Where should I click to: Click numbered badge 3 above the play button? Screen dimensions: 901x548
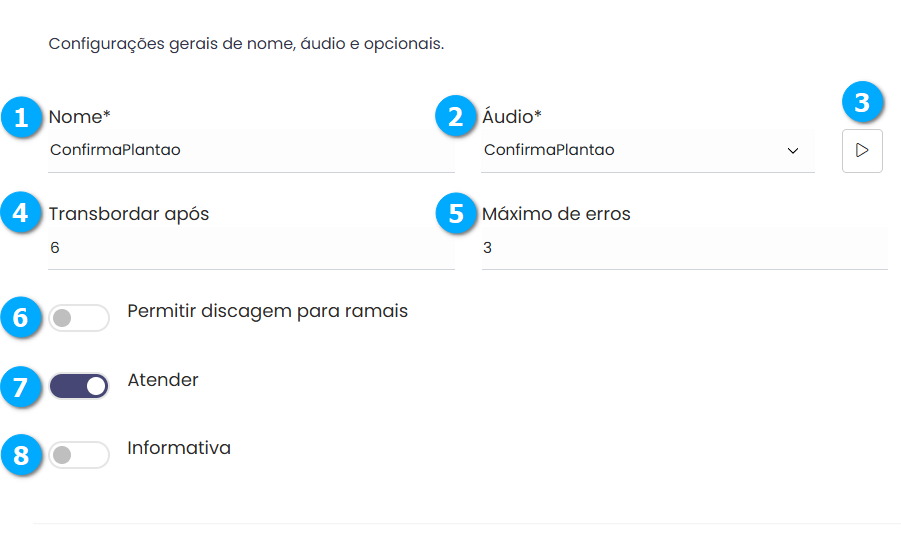click(x=862, y=102)
